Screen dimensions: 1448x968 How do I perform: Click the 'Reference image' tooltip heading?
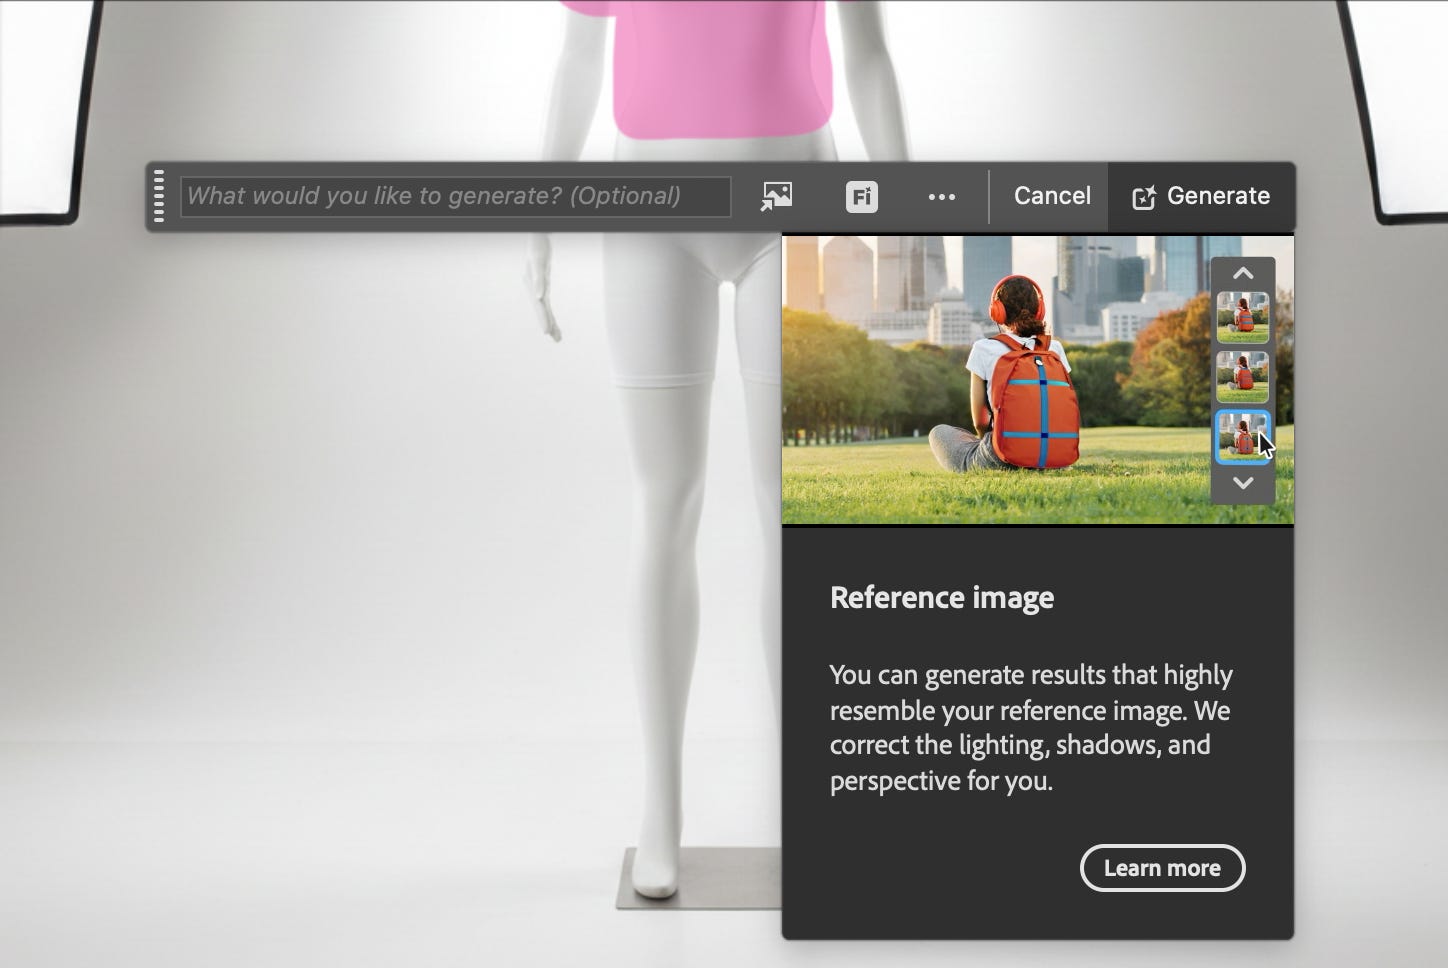[942, 597]
